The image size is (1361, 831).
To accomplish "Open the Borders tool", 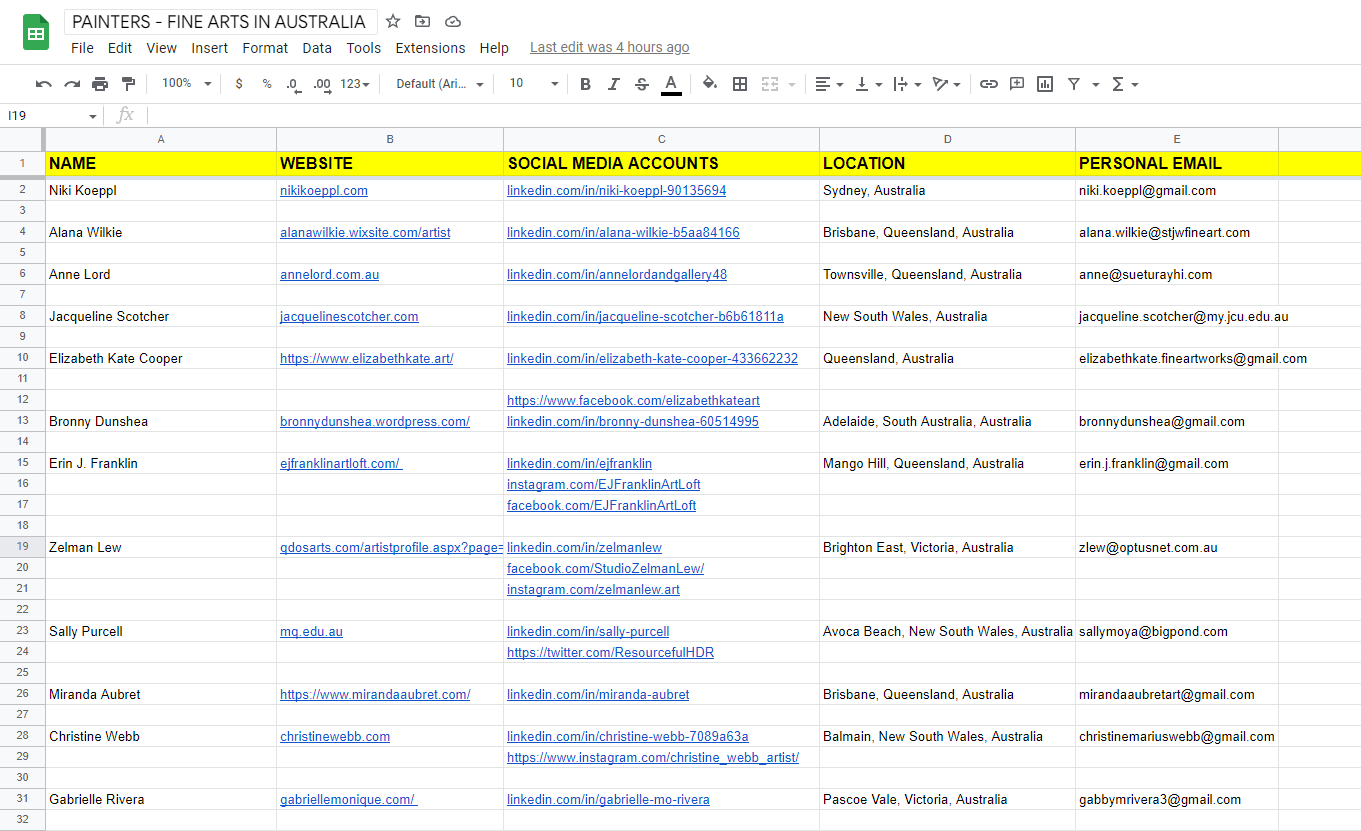I will tap(740, 84).
